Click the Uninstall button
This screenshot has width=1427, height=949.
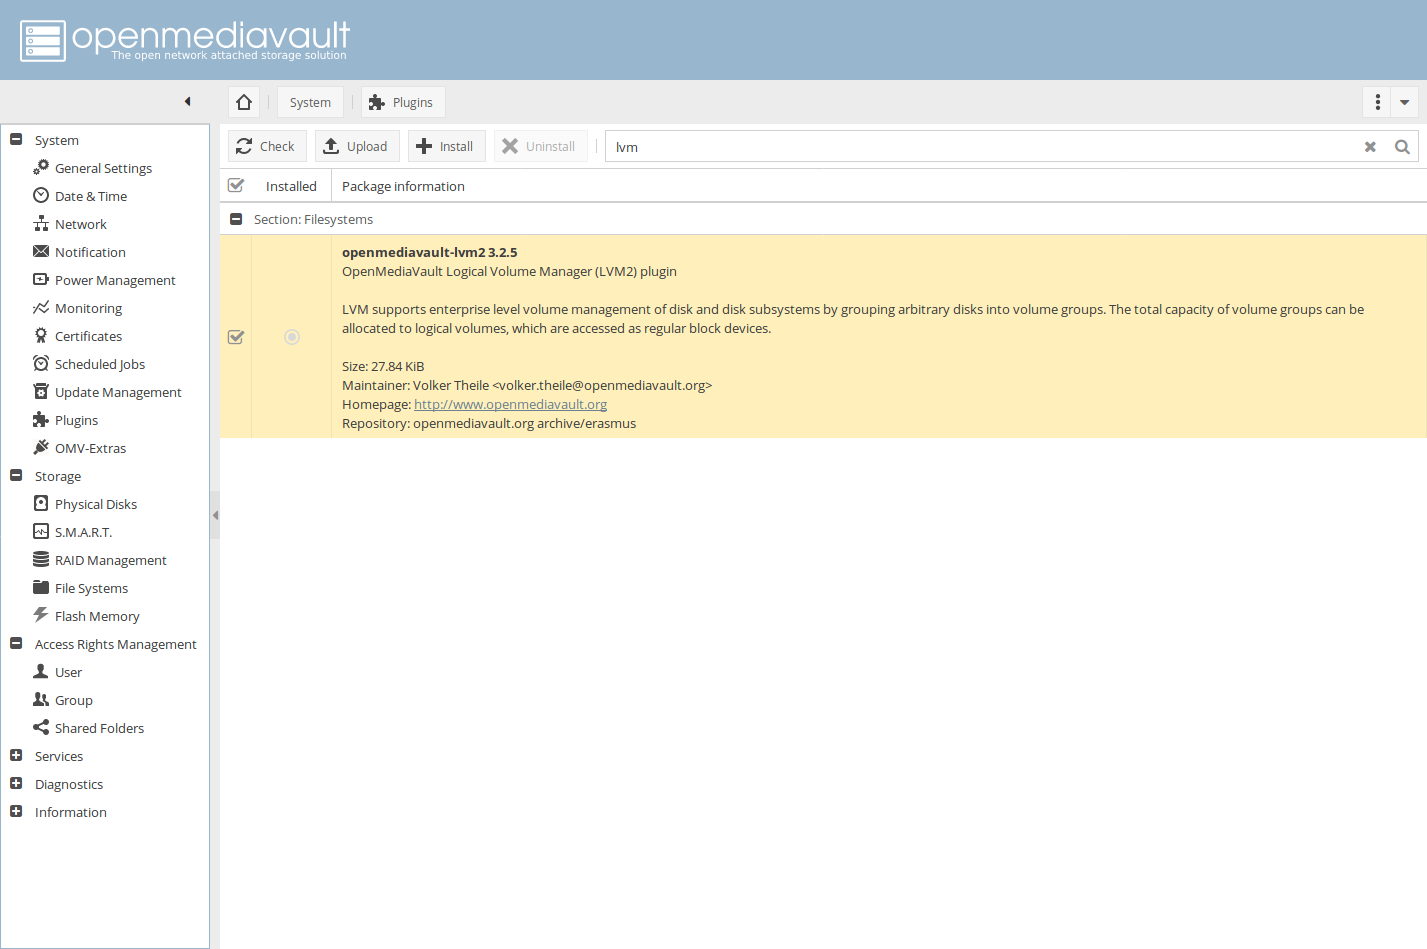(540, 146)
